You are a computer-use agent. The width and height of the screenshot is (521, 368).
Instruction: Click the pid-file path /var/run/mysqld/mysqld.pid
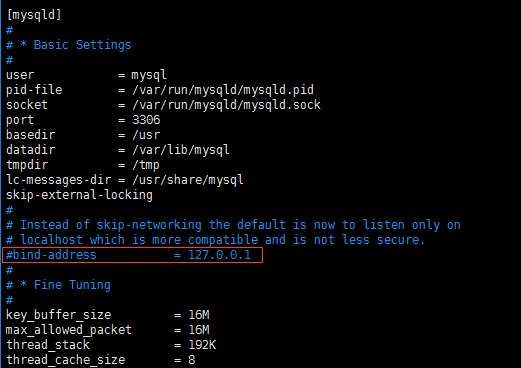223,90
